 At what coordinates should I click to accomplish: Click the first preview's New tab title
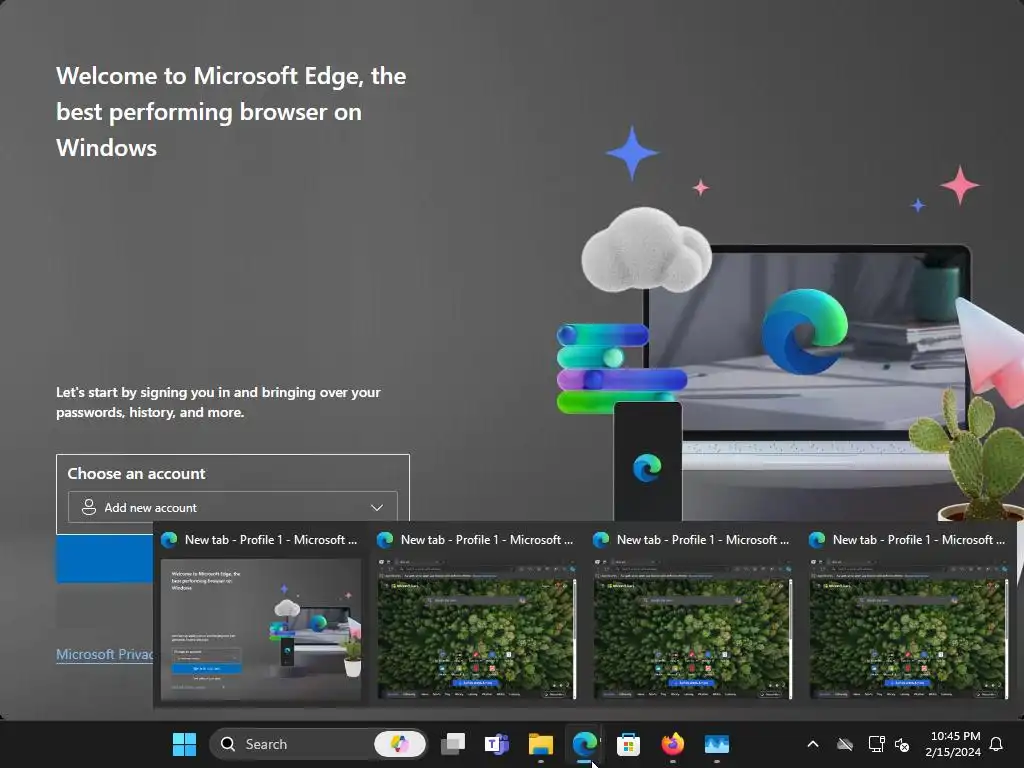pyautogui.click(x=270, y=540)
